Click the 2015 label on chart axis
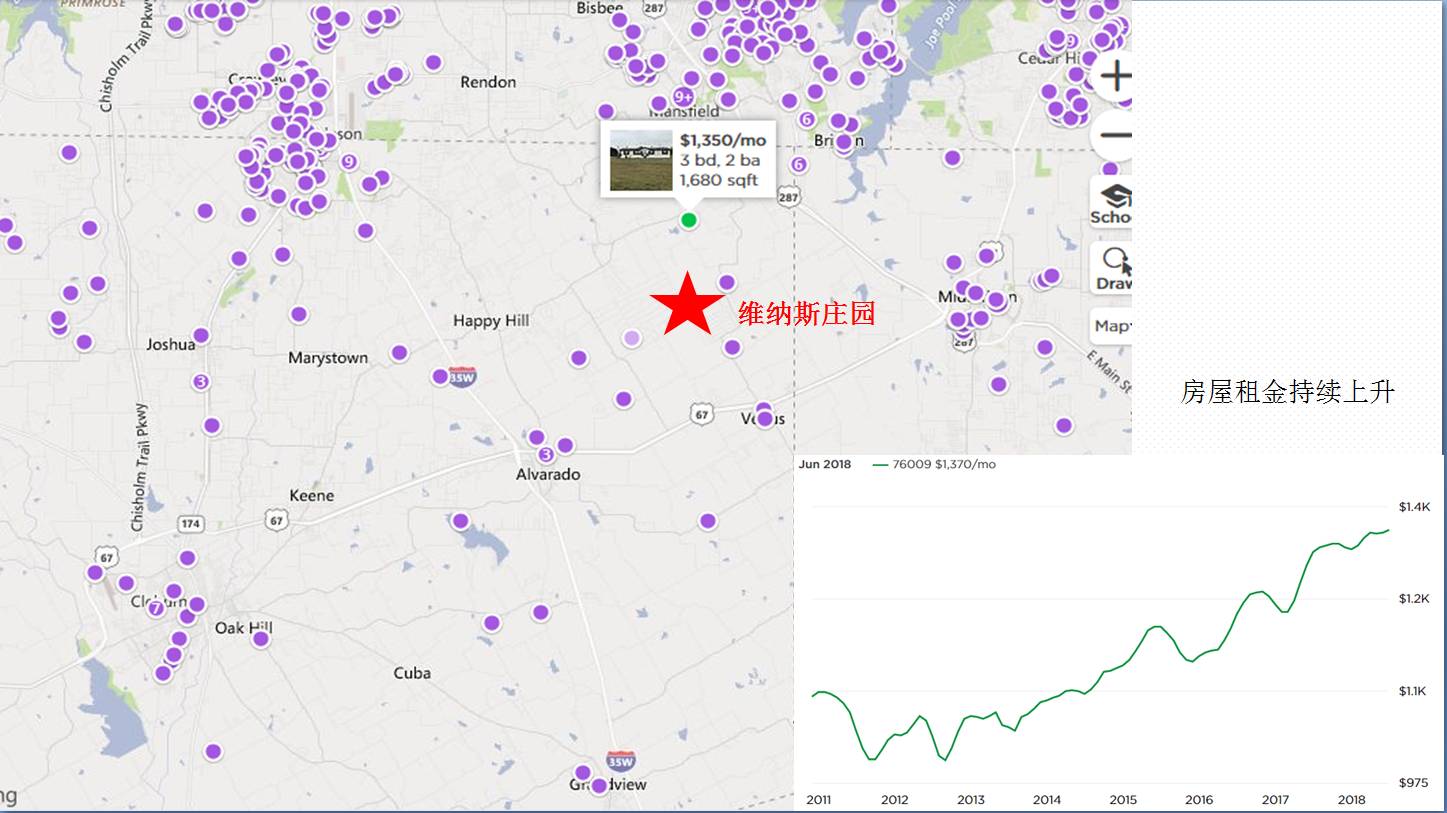Image resolution: width=1447 pixels, height=813 pixels. point(1122,799)
